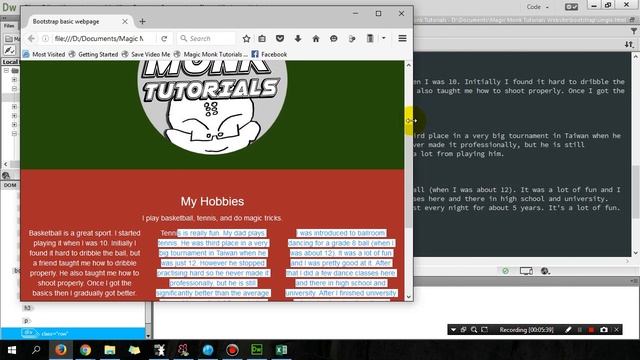Open the Windows Start menu
This screenshot has height=360, width=640.
tap(11, 350)
